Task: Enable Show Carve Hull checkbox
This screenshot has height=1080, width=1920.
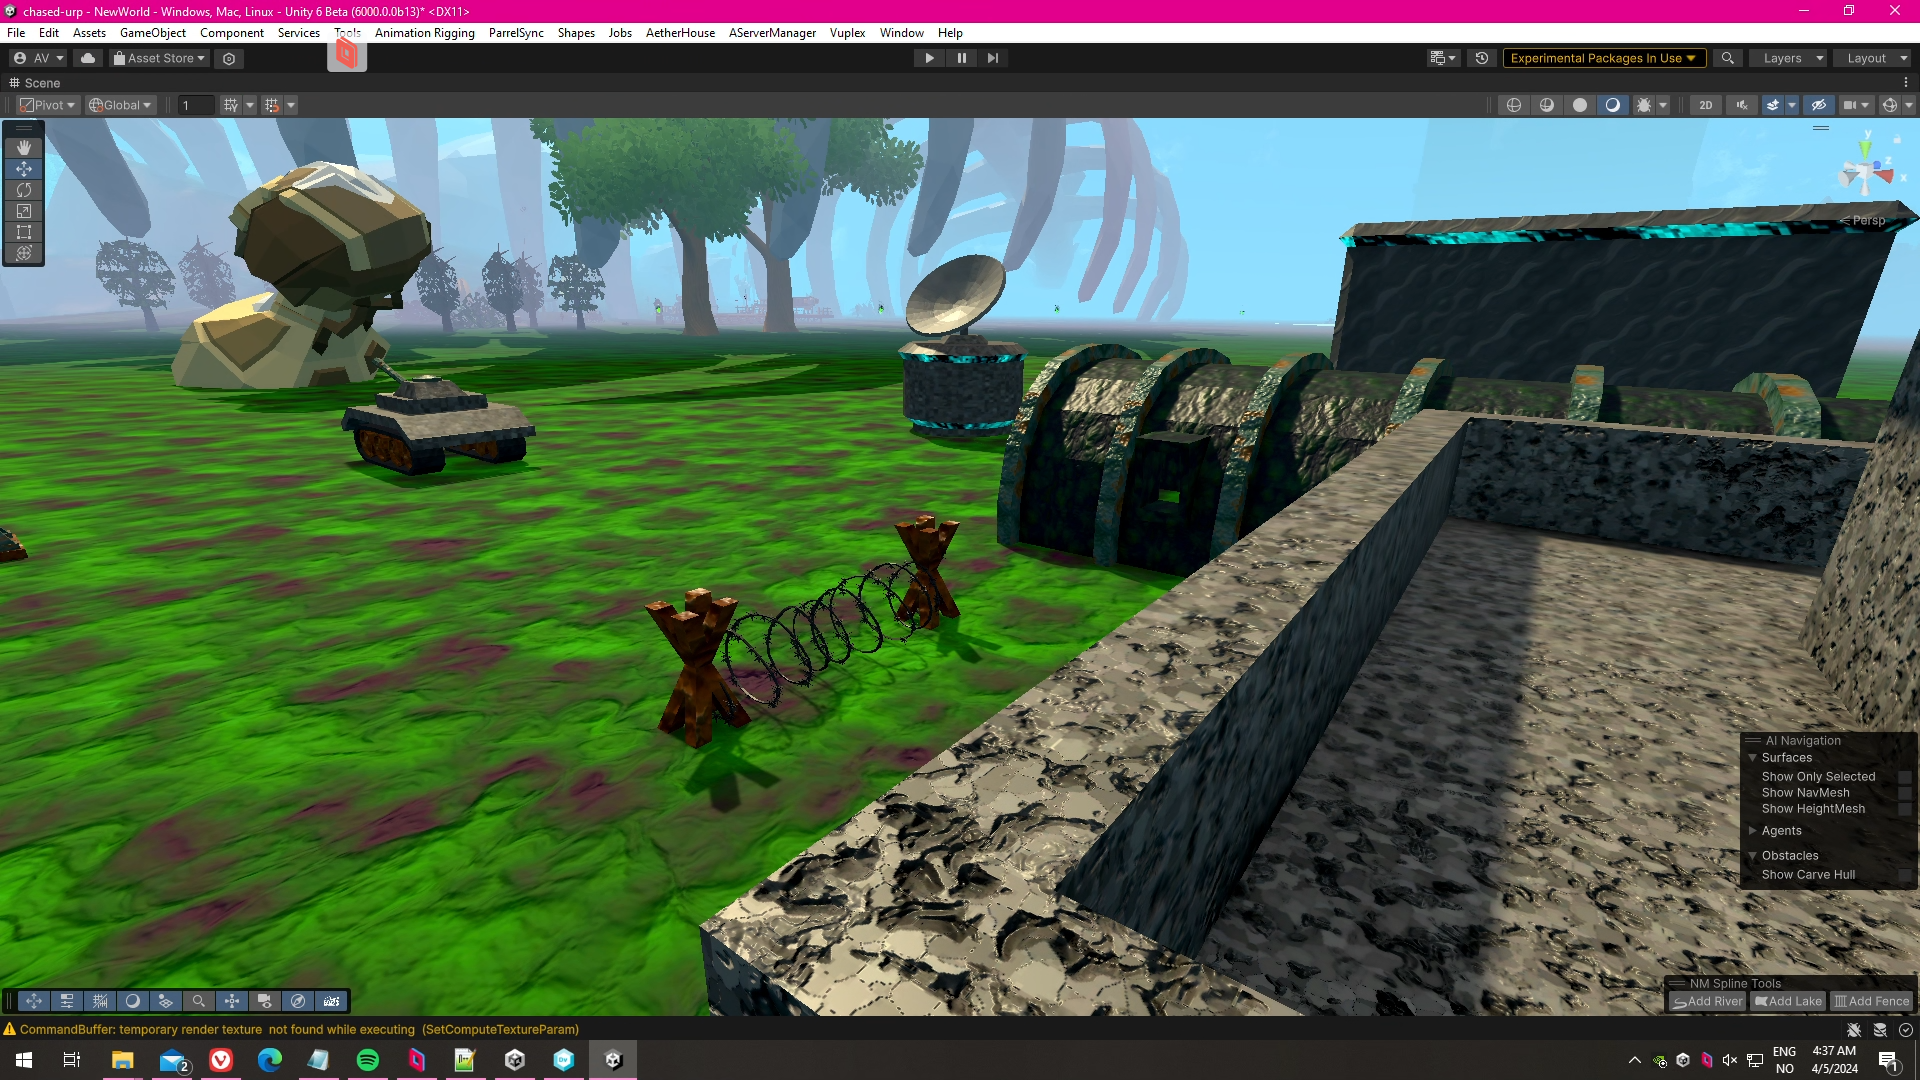Action: 1904,875
